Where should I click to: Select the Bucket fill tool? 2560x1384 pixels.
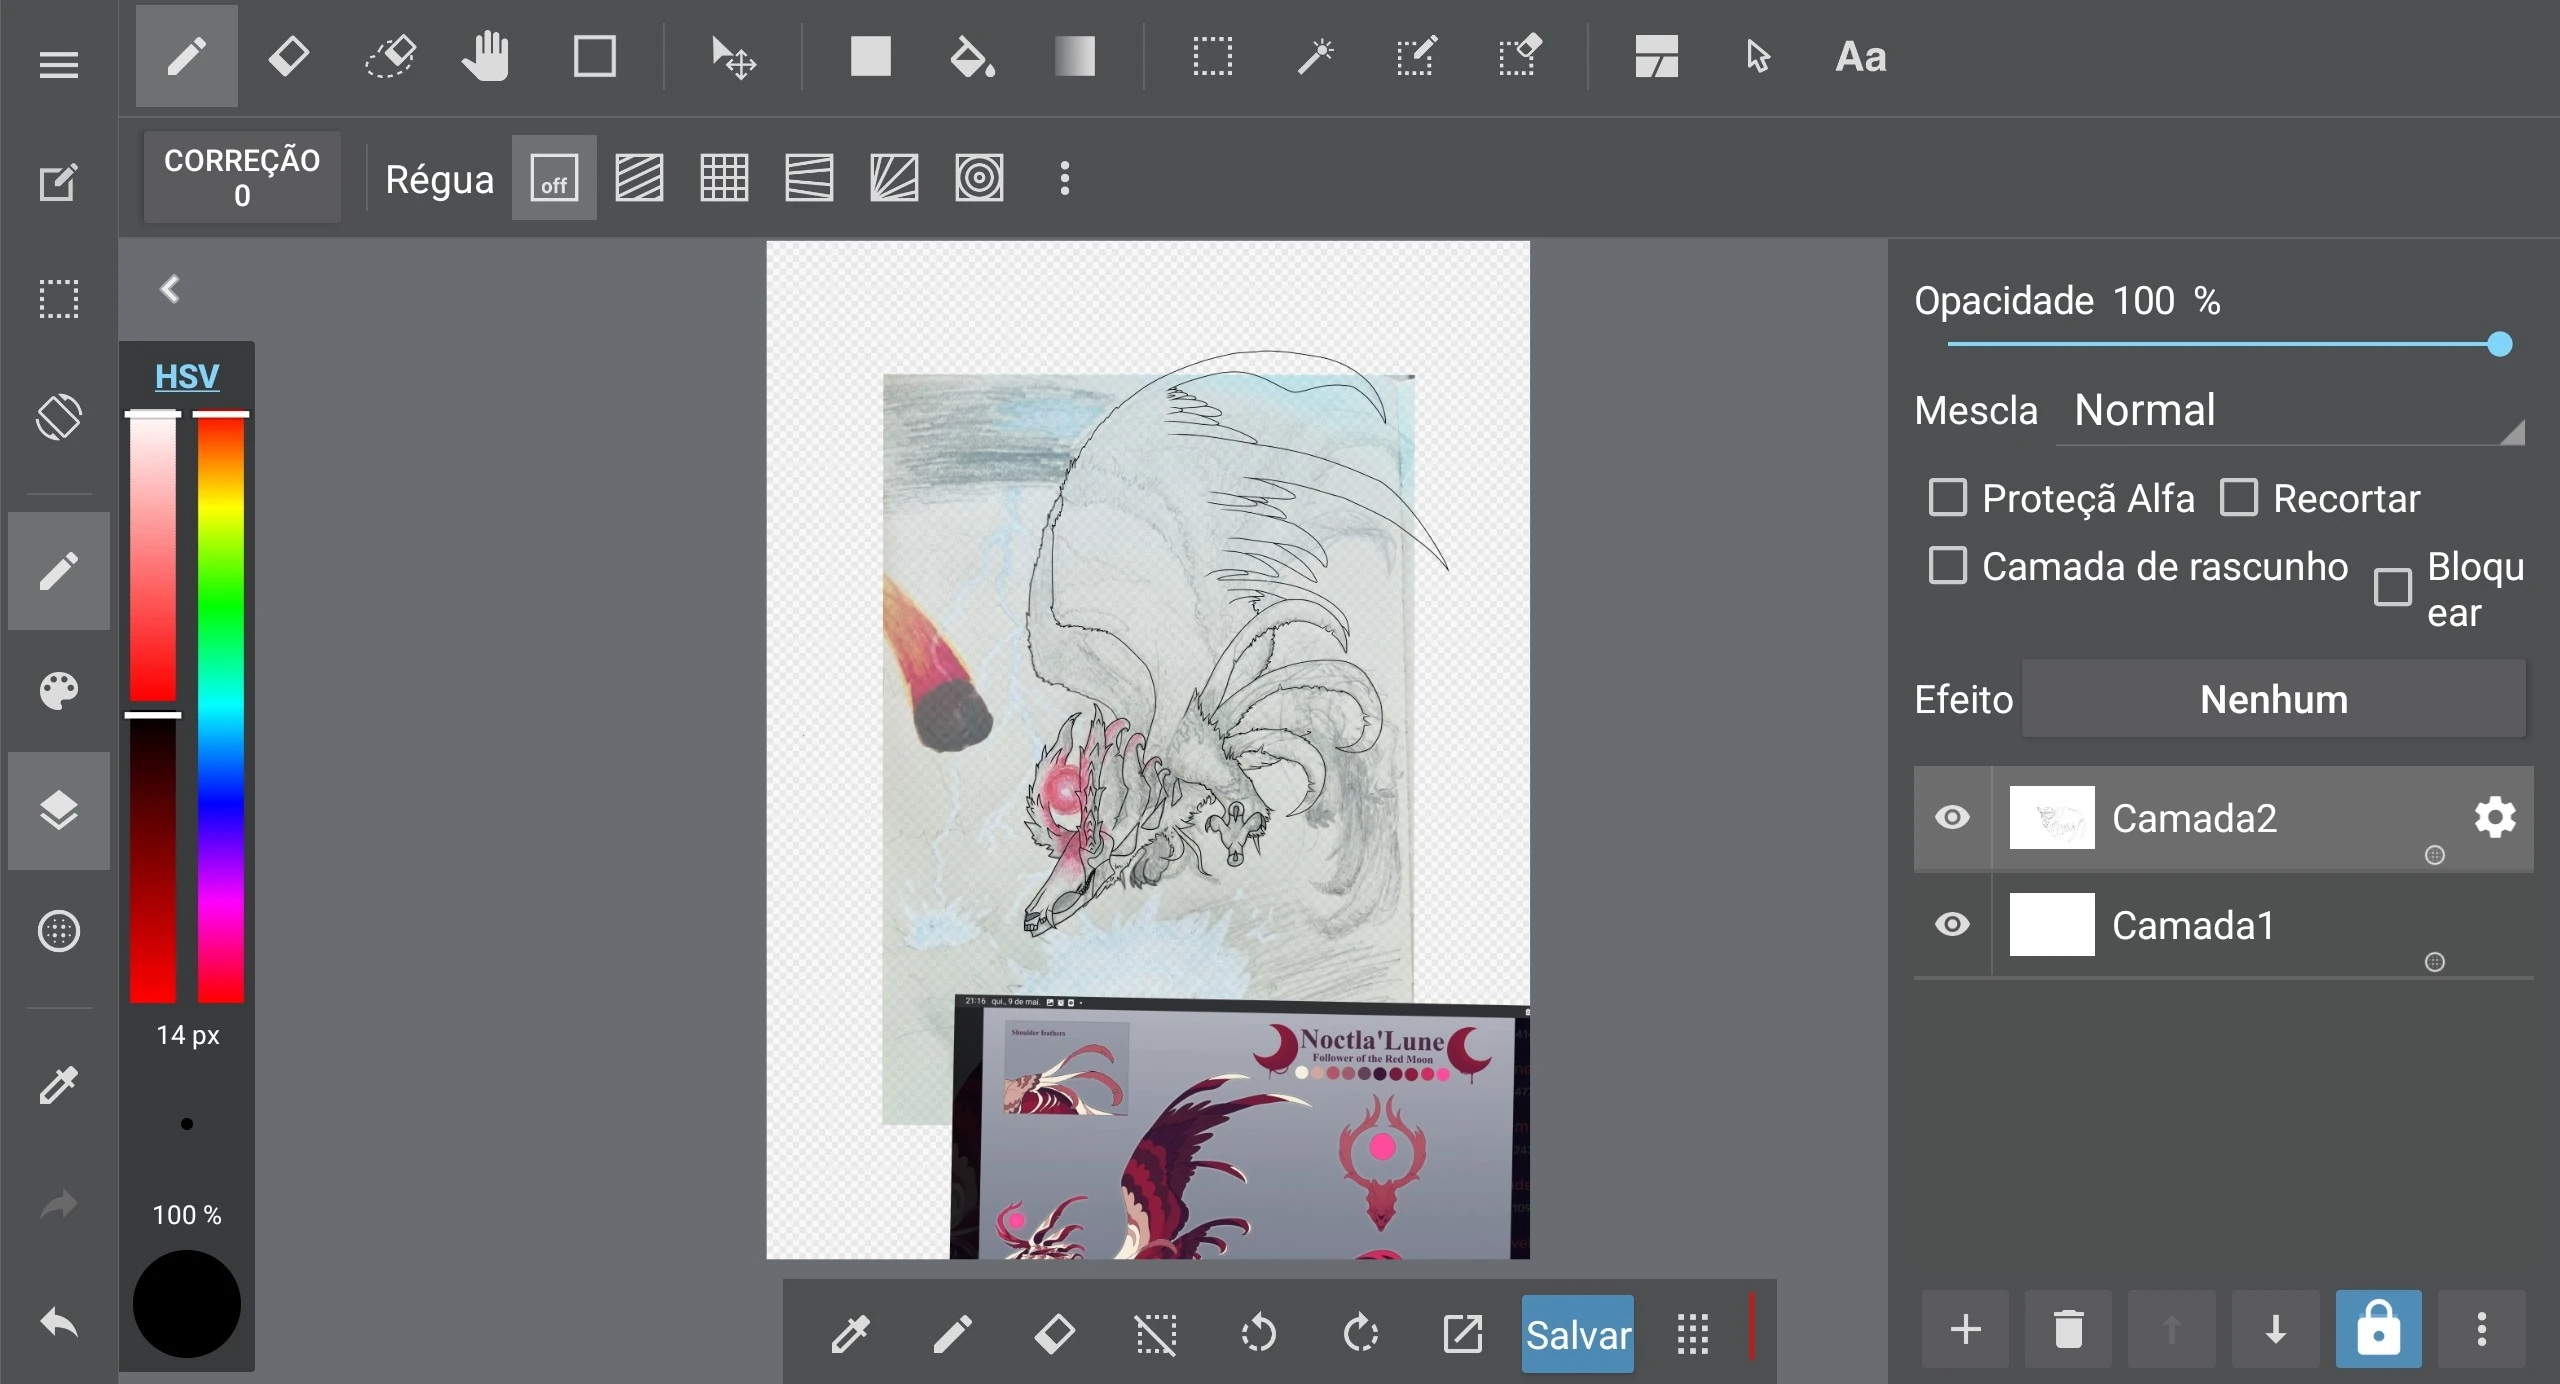point(971,57)
